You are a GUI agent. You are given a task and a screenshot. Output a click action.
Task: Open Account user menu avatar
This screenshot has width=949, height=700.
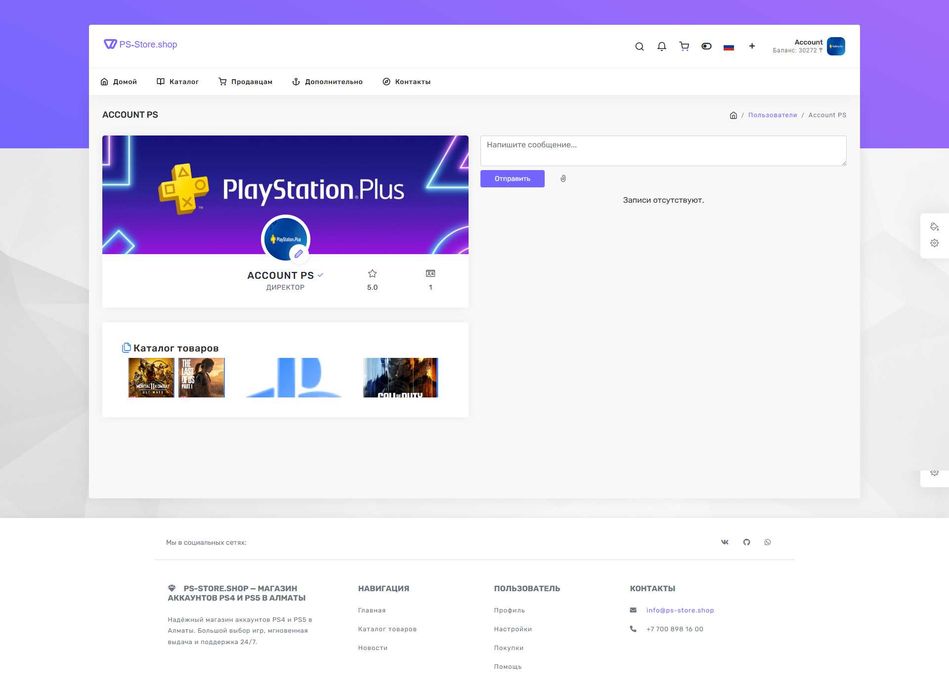(836, 47)
